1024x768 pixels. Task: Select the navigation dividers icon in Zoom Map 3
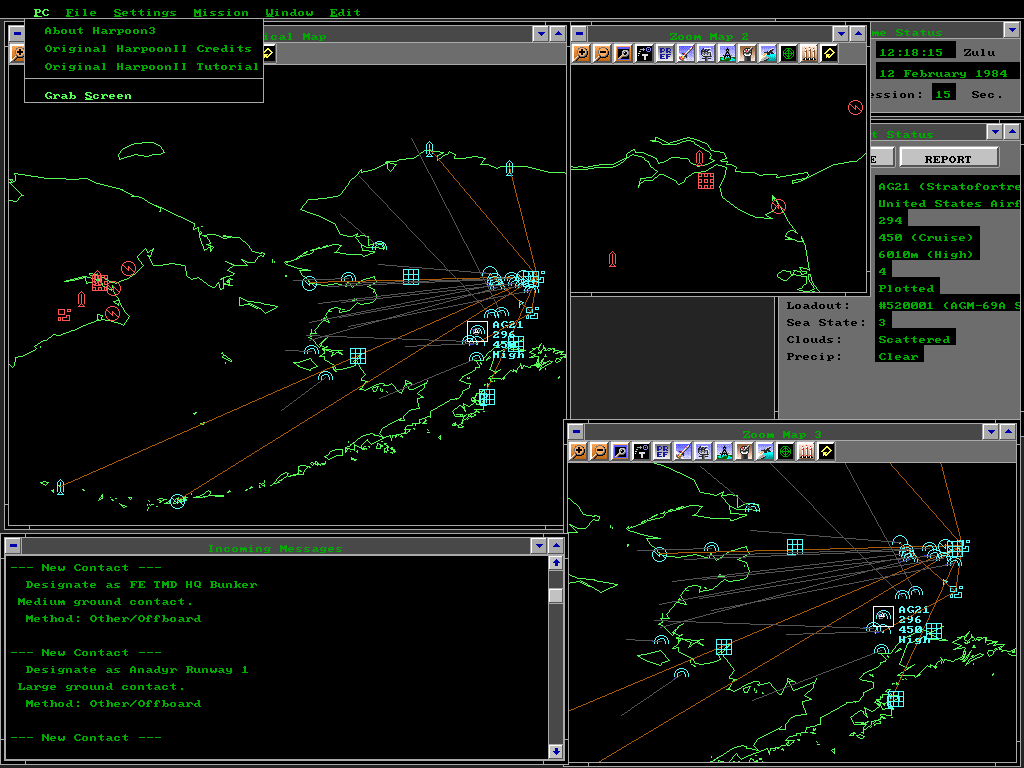[x=724, y=451]
